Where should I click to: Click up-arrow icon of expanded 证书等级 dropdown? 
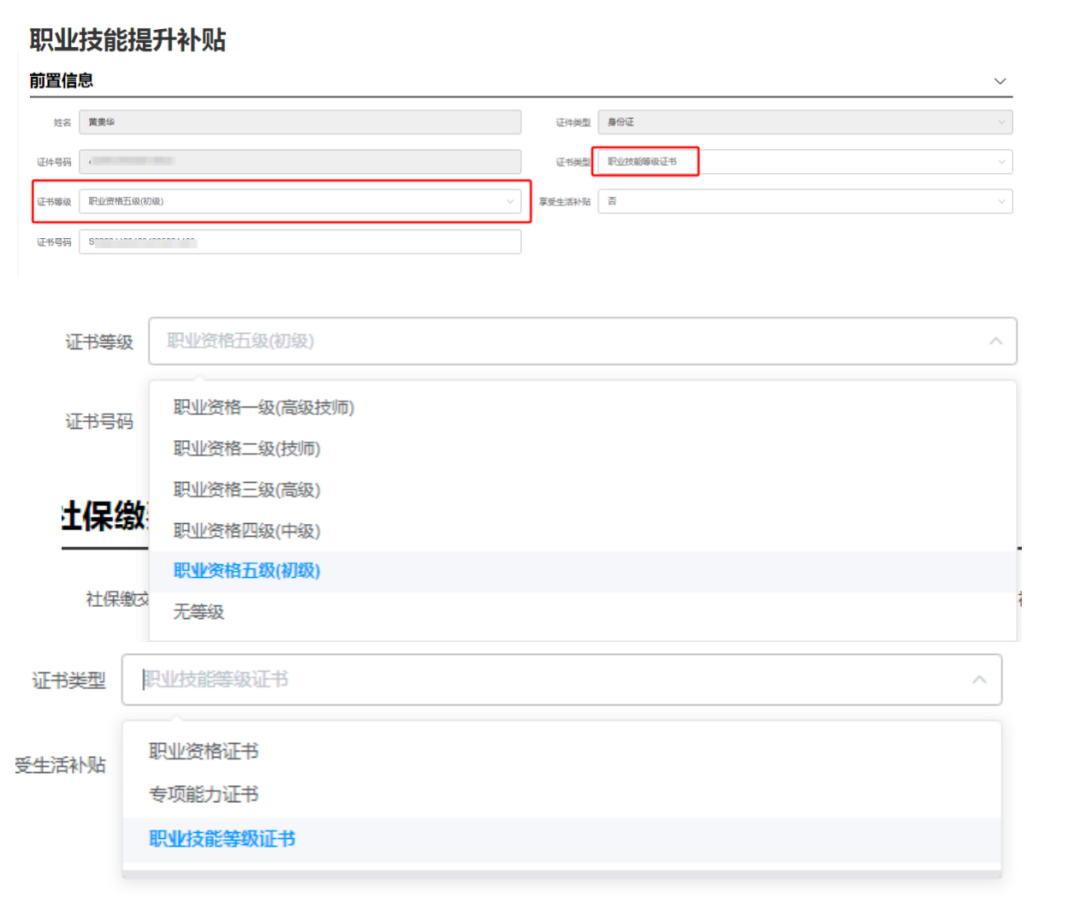995,341
